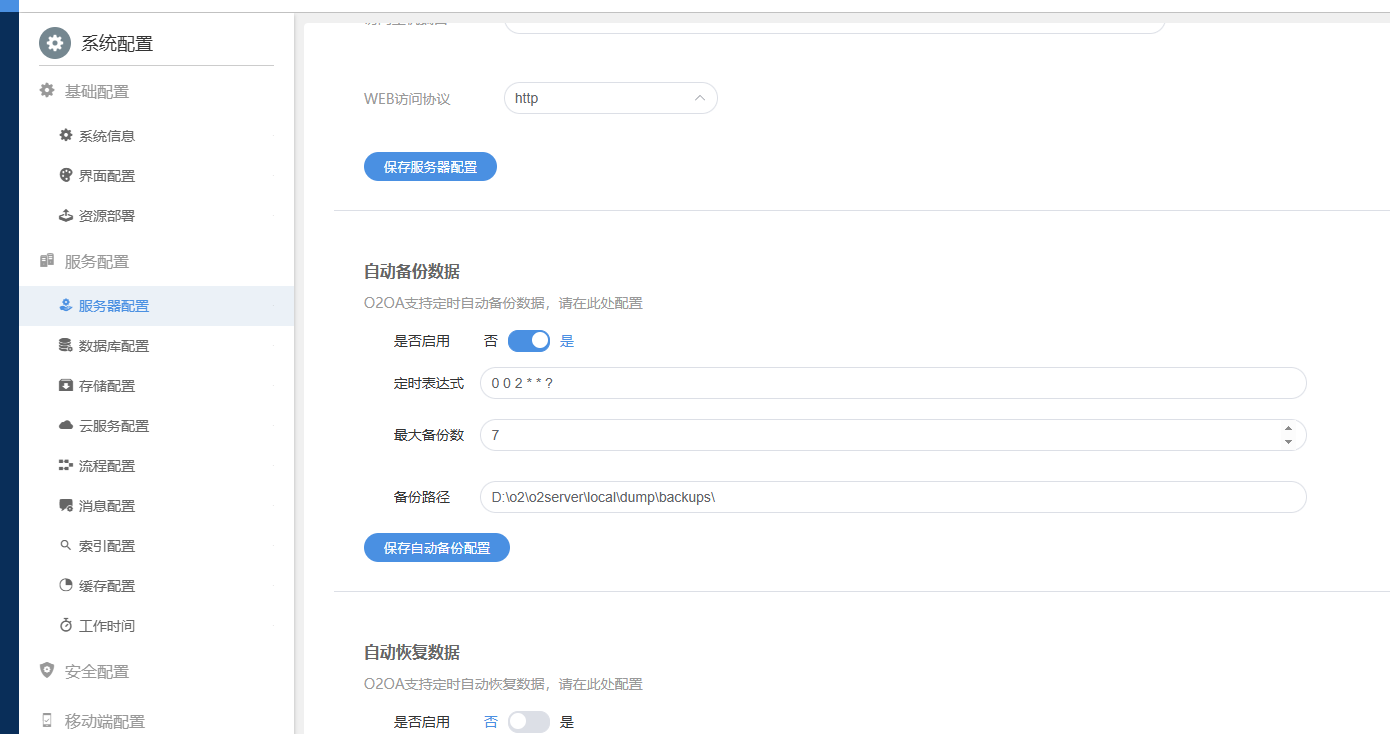
Task: Increase 最大备份数 with the up arrow
Action: (x=1288, y=429)
